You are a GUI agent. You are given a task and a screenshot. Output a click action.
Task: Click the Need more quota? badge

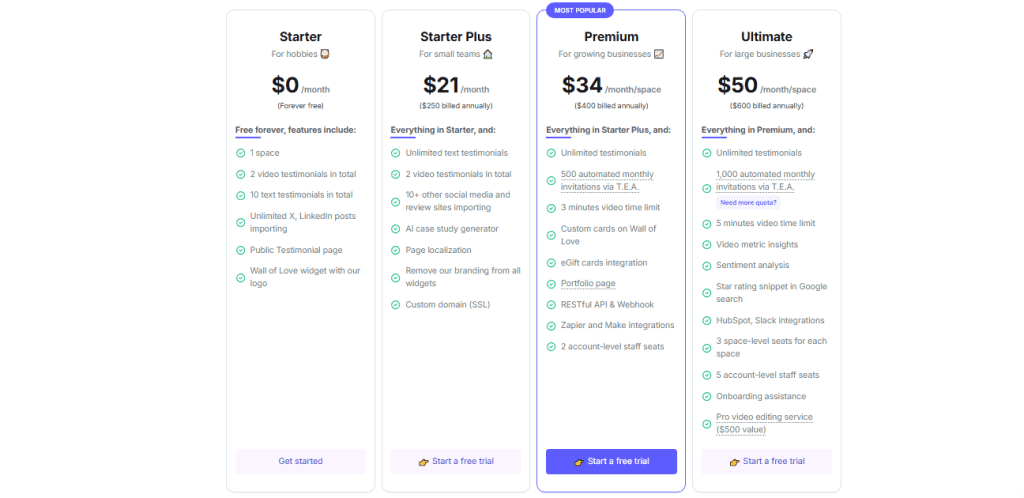click(x=746, y=203)
